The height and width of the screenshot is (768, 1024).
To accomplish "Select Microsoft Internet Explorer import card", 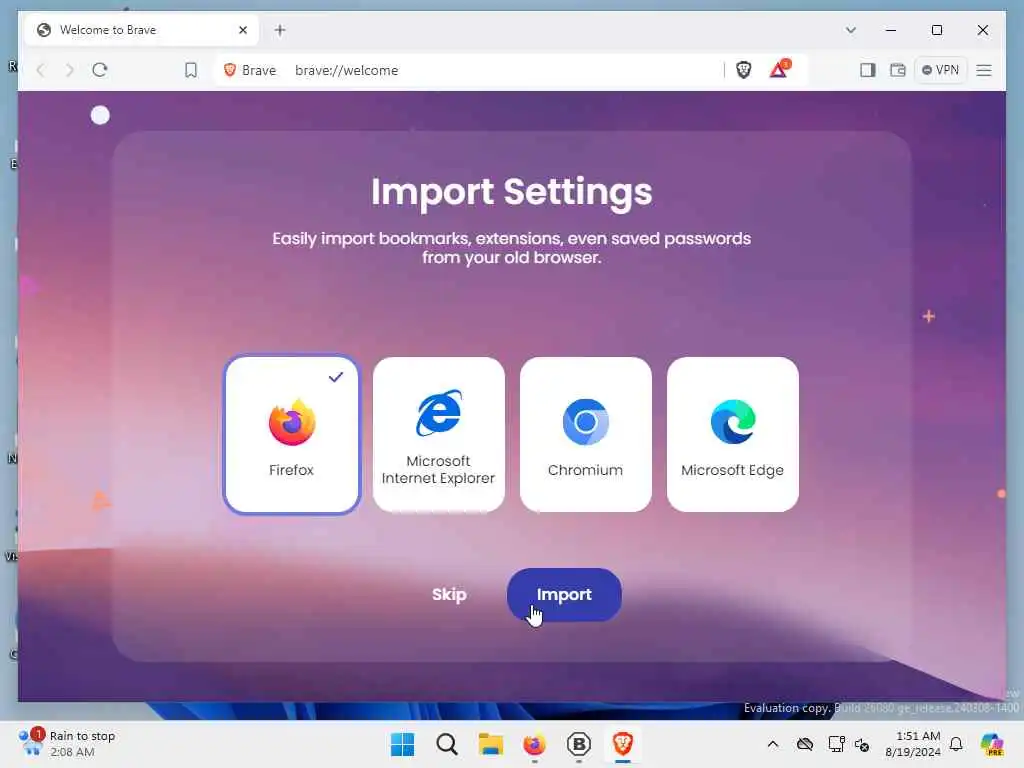I will tap(438, 434).
